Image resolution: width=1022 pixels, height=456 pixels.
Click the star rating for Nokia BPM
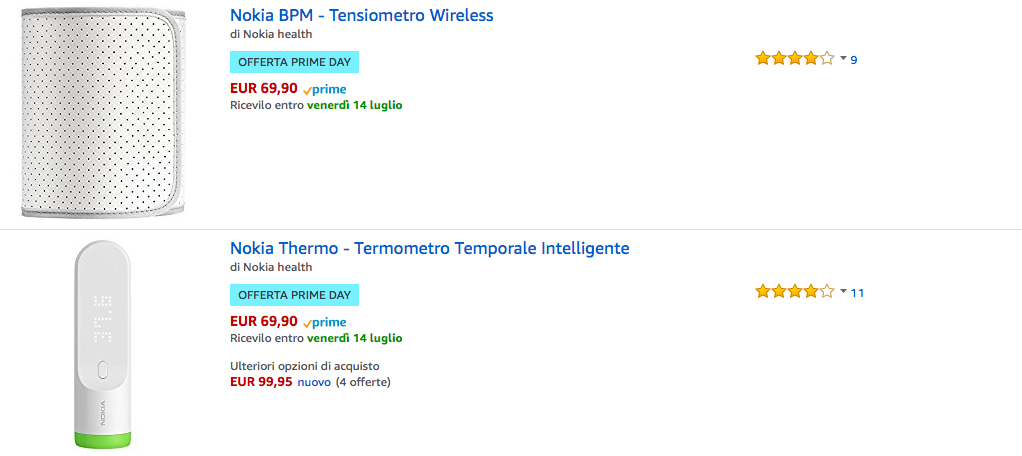pyautogui.click(x=794, y=59)
